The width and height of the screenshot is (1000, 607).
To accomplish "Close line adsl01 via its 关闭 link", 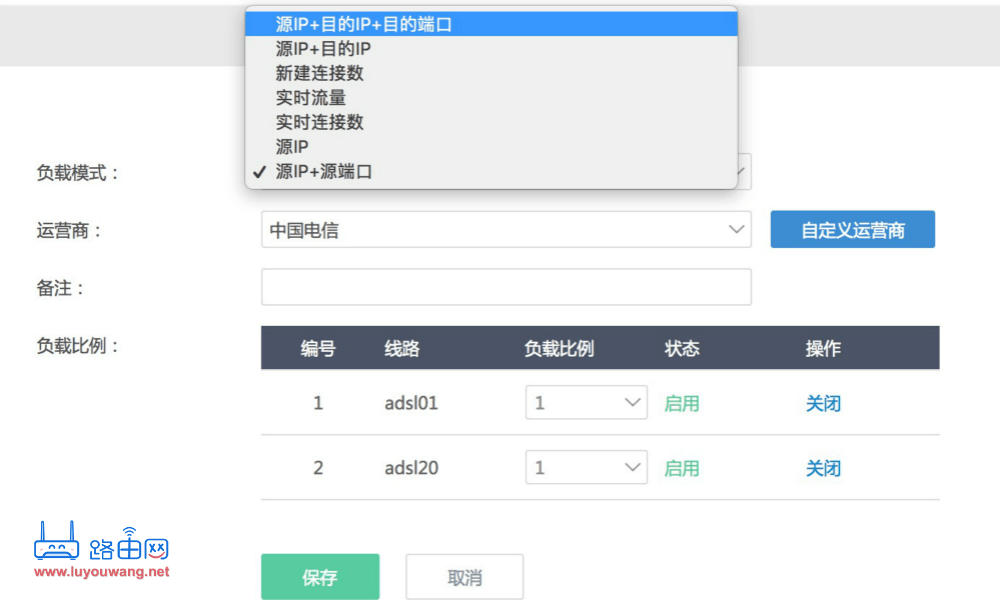I will (823, 402).
